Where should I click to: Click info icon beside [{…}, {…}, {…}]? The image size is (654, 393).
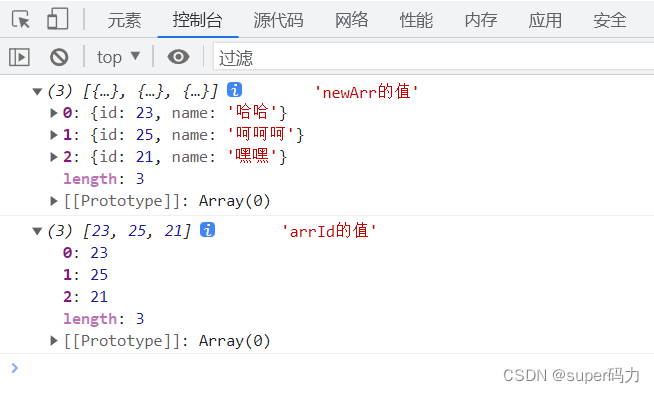[x=234, y=90]
